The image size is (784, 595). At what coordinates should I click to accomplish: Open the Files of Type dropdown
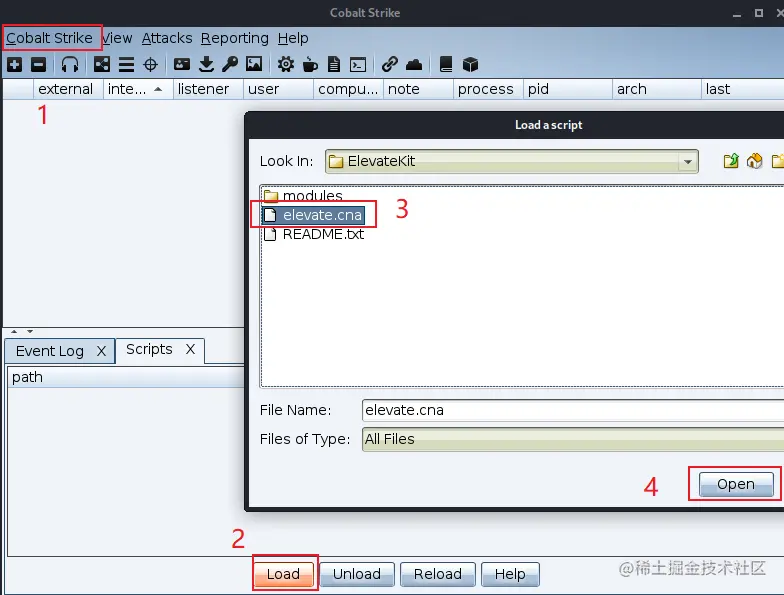573,439
